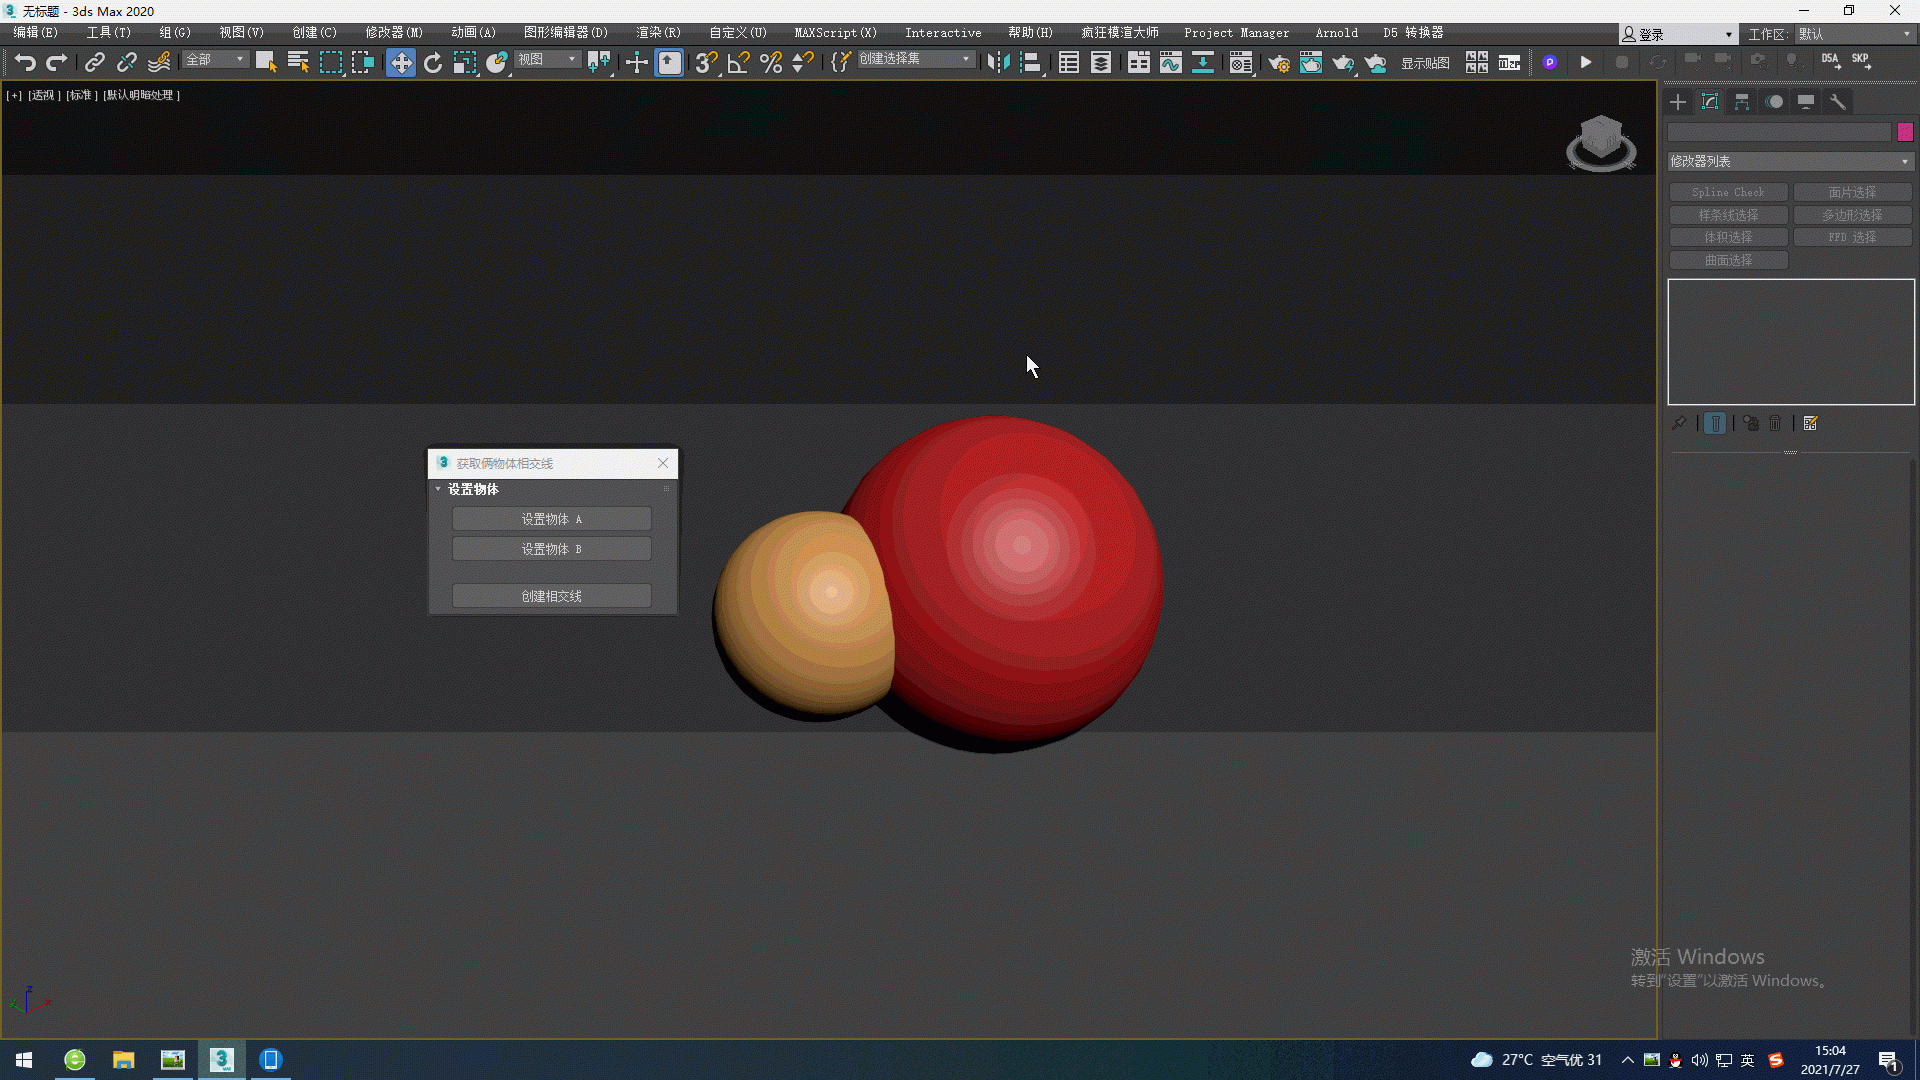Viewport: 1920px width, 1080px height.
Task: Switch to Hierarchy panel tab icon
Action: pyautogui.click(x=1742, y=102)
